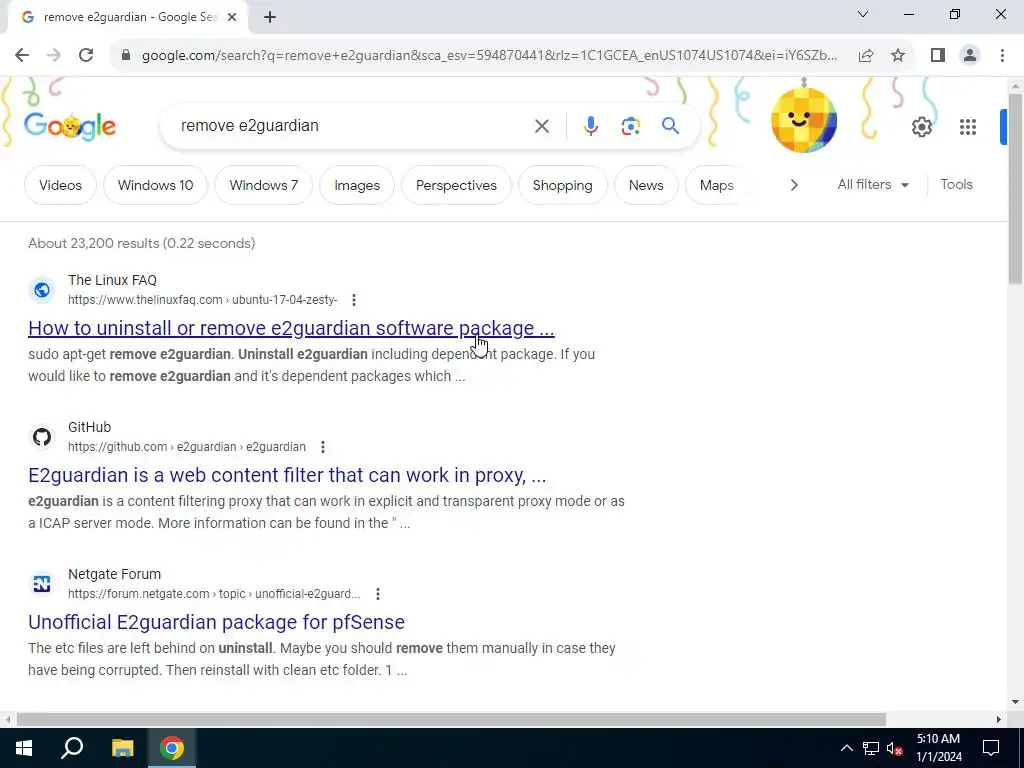Open File Explorer from taskbar
This screenshot has height=768, width=1024.
pos(122,748)
